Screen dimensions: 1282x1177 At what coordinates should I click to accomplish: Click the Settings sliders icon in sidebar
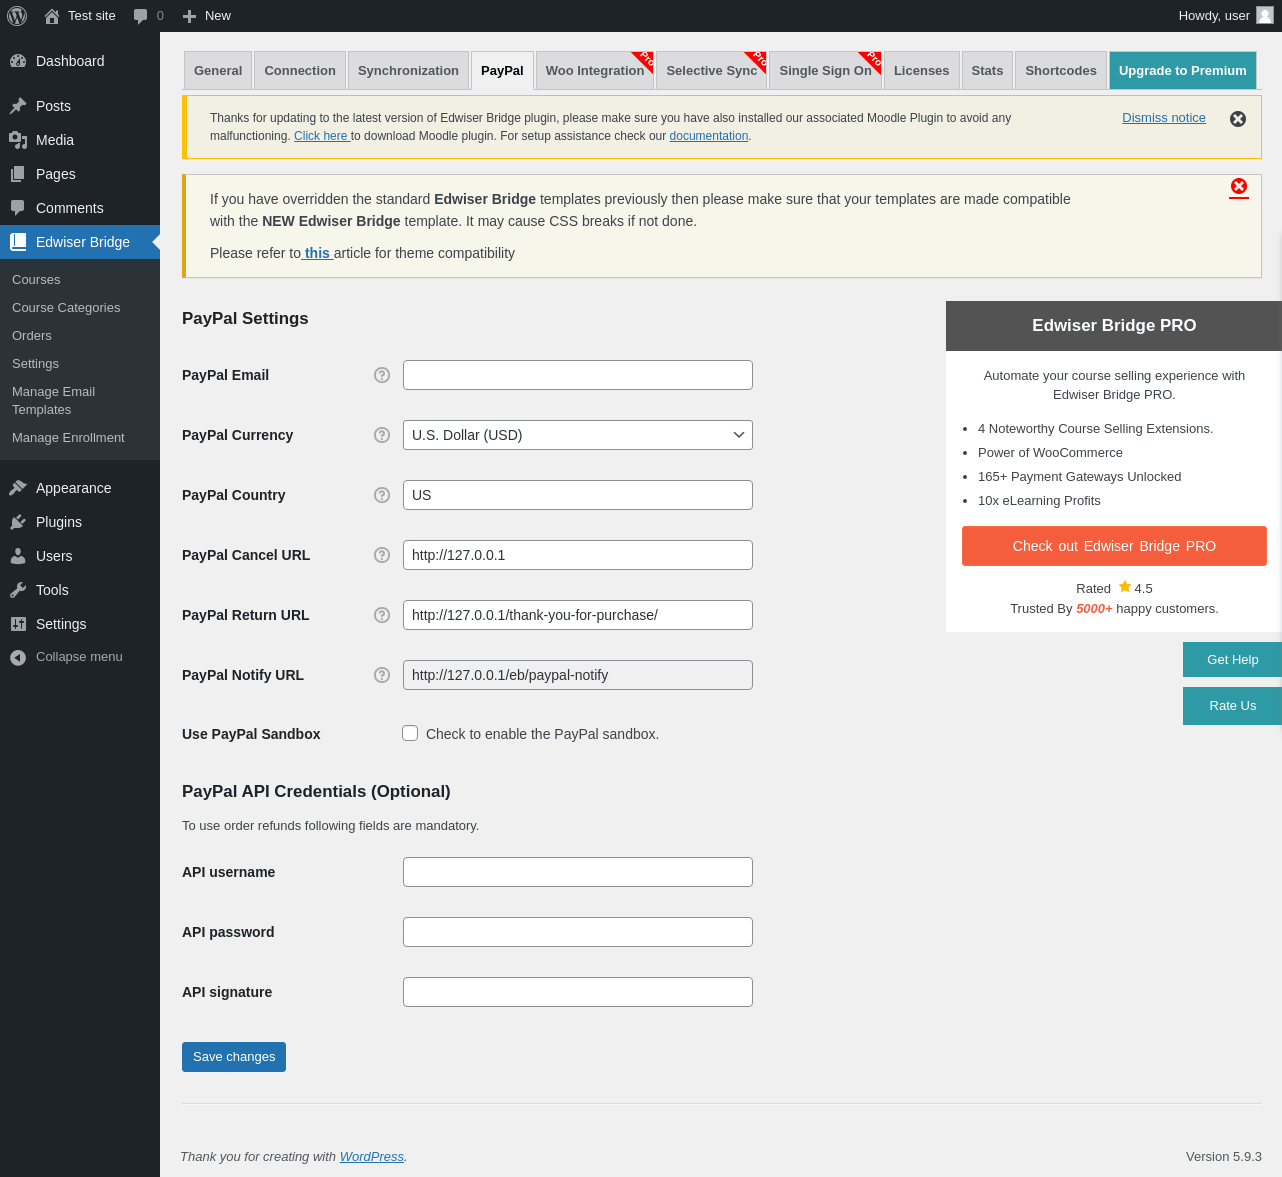click(x=18, y=624)
